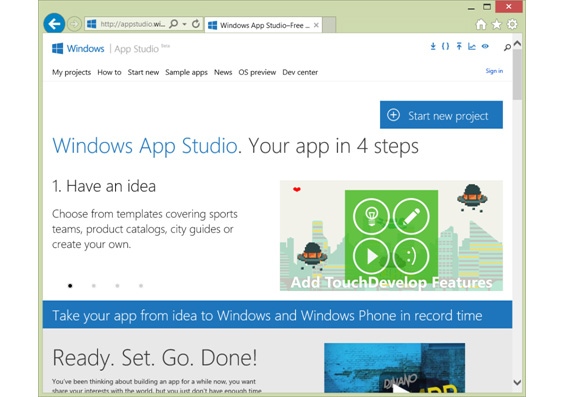565x397 pixels.
Task: Click the smiley face circle on green tile
Action: (x=411, y=256)
